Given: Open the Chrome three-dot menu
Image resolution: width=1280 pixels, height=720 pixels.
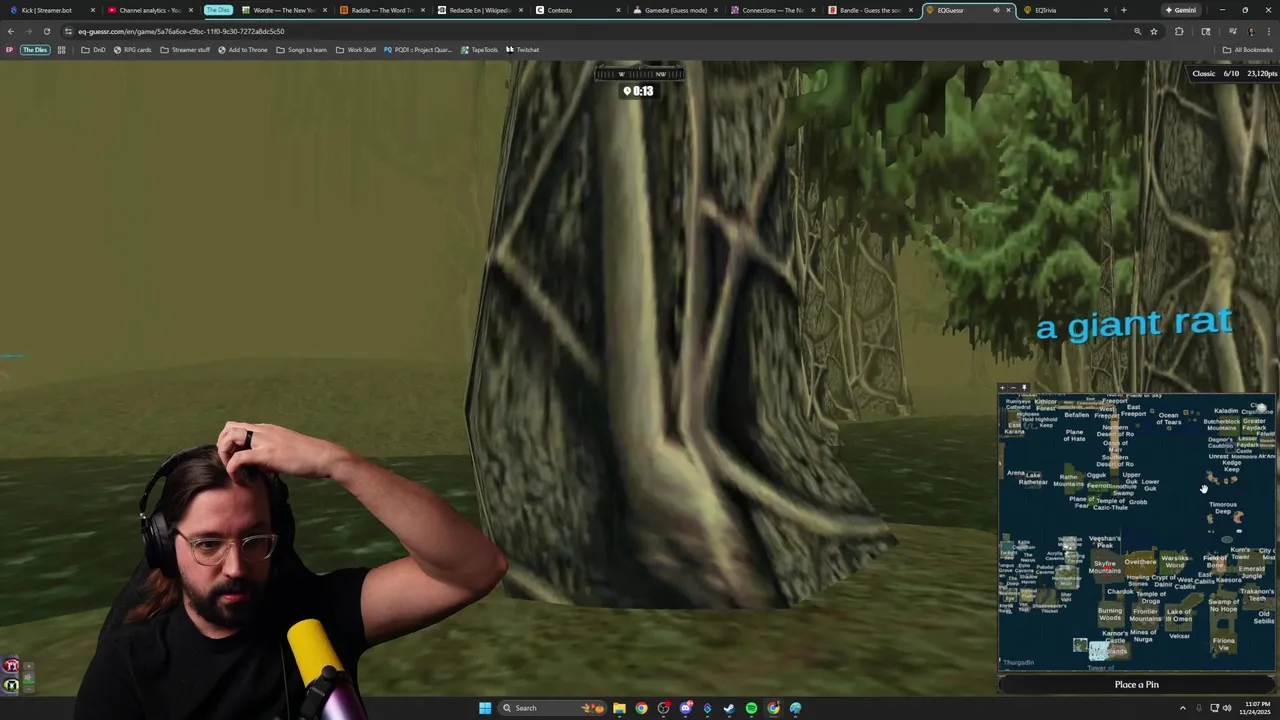Looking at the screenshot, I should point(1268,31).
